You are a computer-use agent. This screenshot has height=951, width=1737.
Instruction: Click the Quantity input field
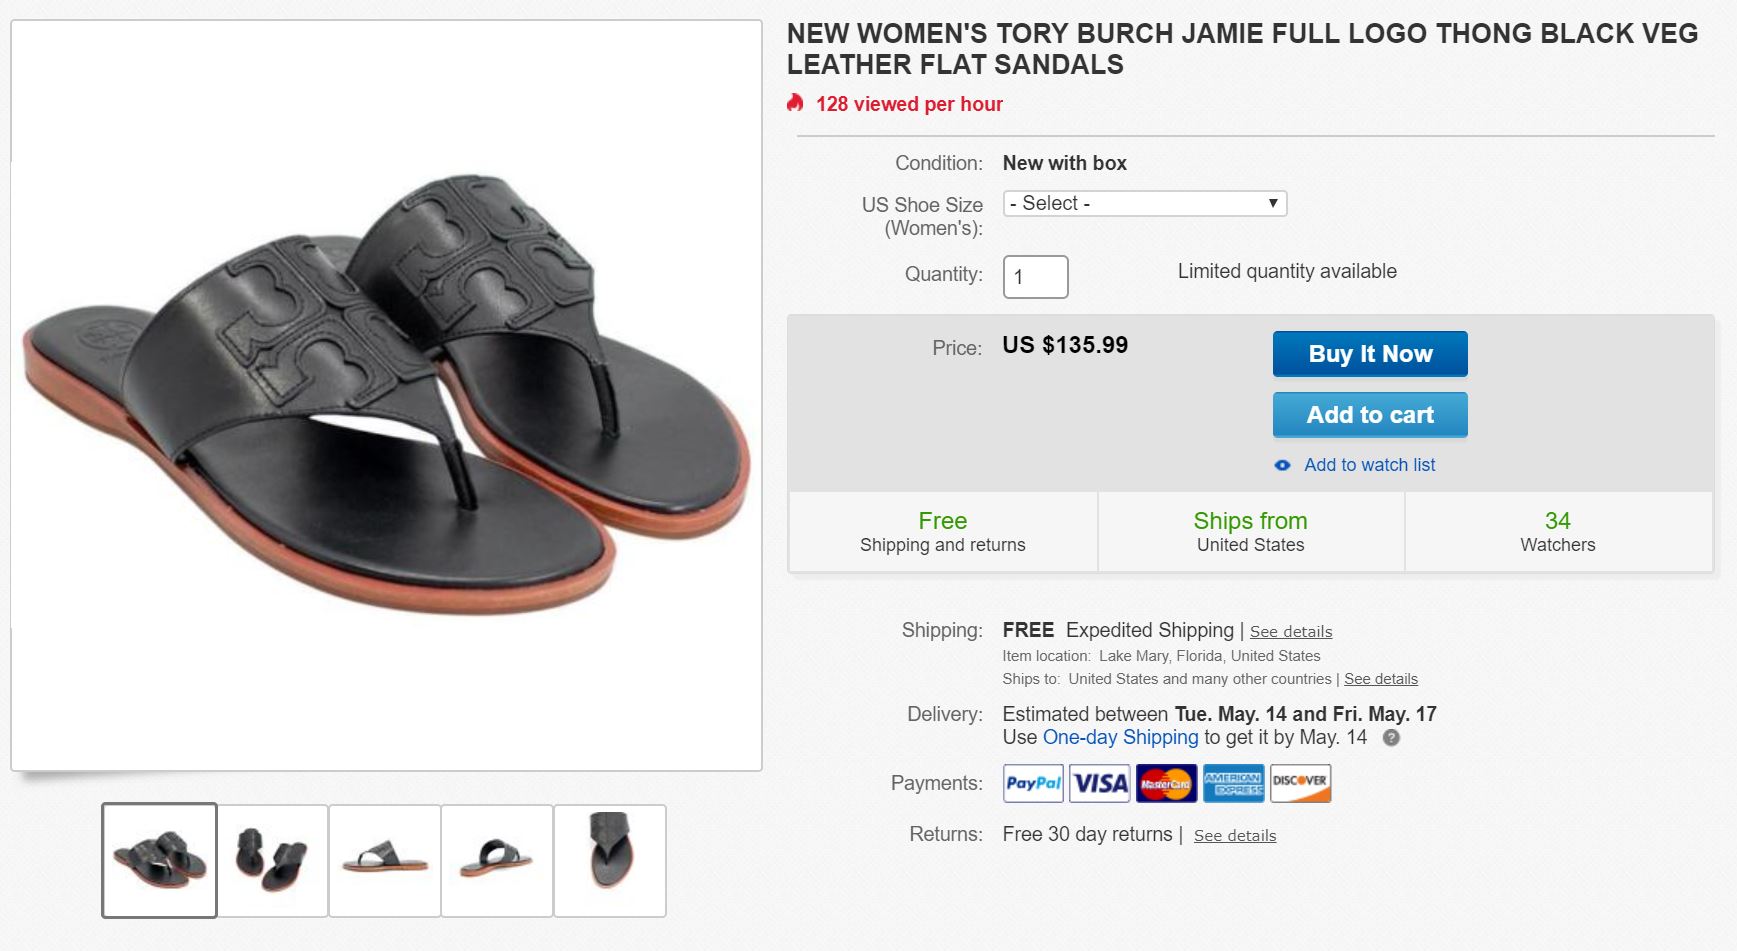pos(1035,277)
